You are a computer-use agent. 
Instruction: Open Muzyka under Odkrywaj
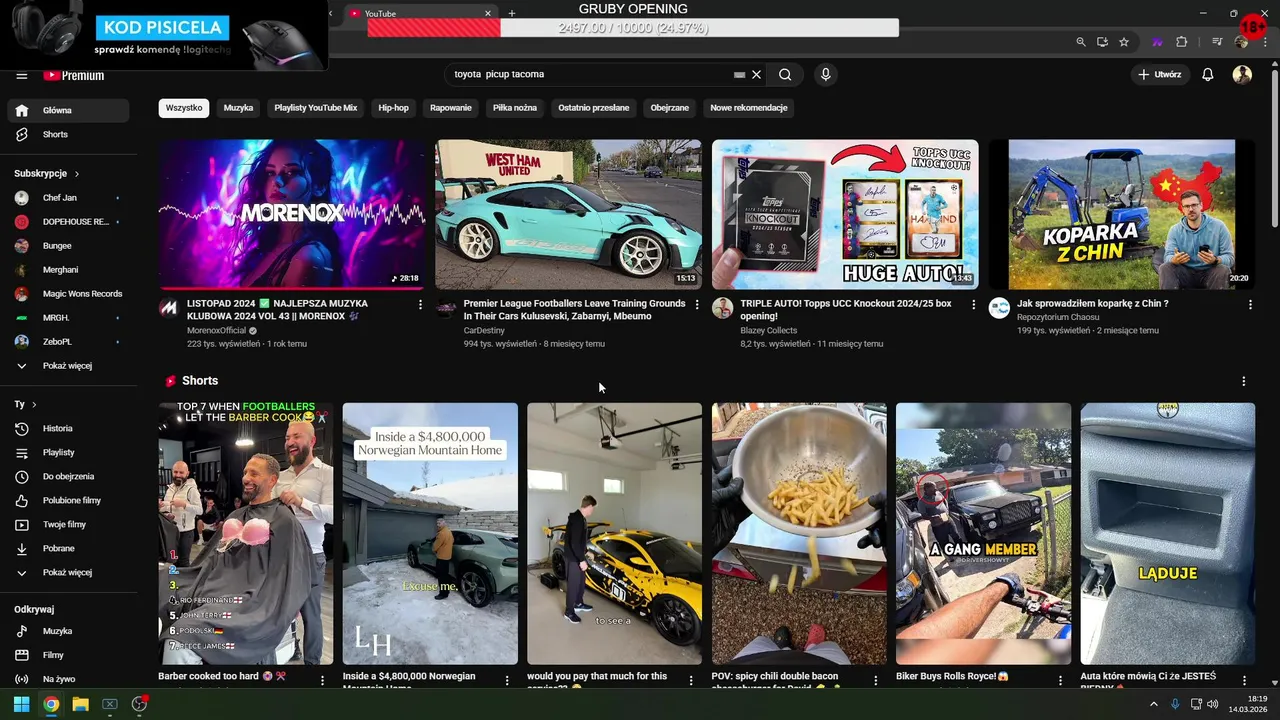[x=68, y=631]
